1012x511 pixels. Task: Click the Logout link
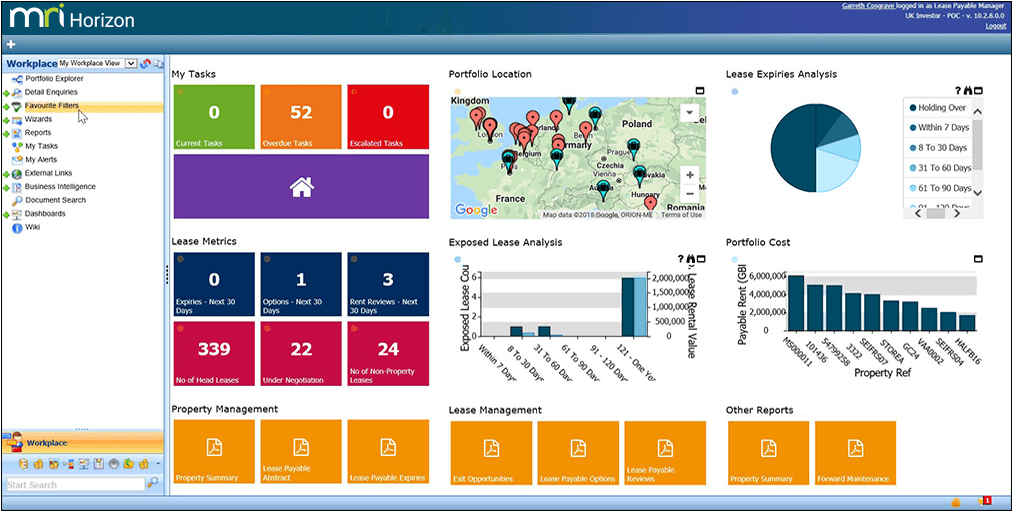(996, 26)
